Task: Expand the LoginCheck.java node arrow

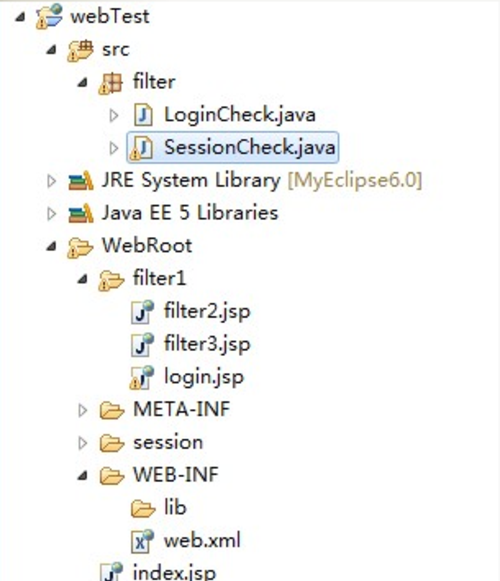Action: coord(114,116)
